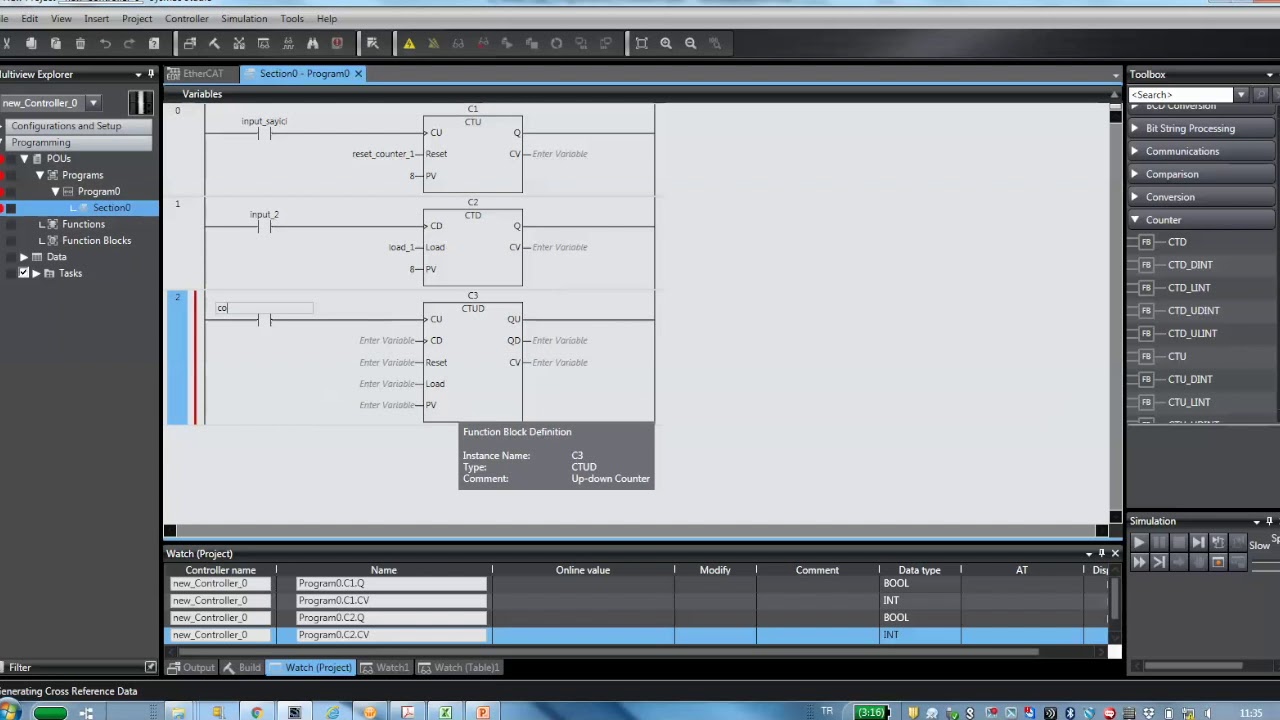The image size is (1280, 720).
Task: Click the simulation Stop button
Action: tap(1178, 542)
